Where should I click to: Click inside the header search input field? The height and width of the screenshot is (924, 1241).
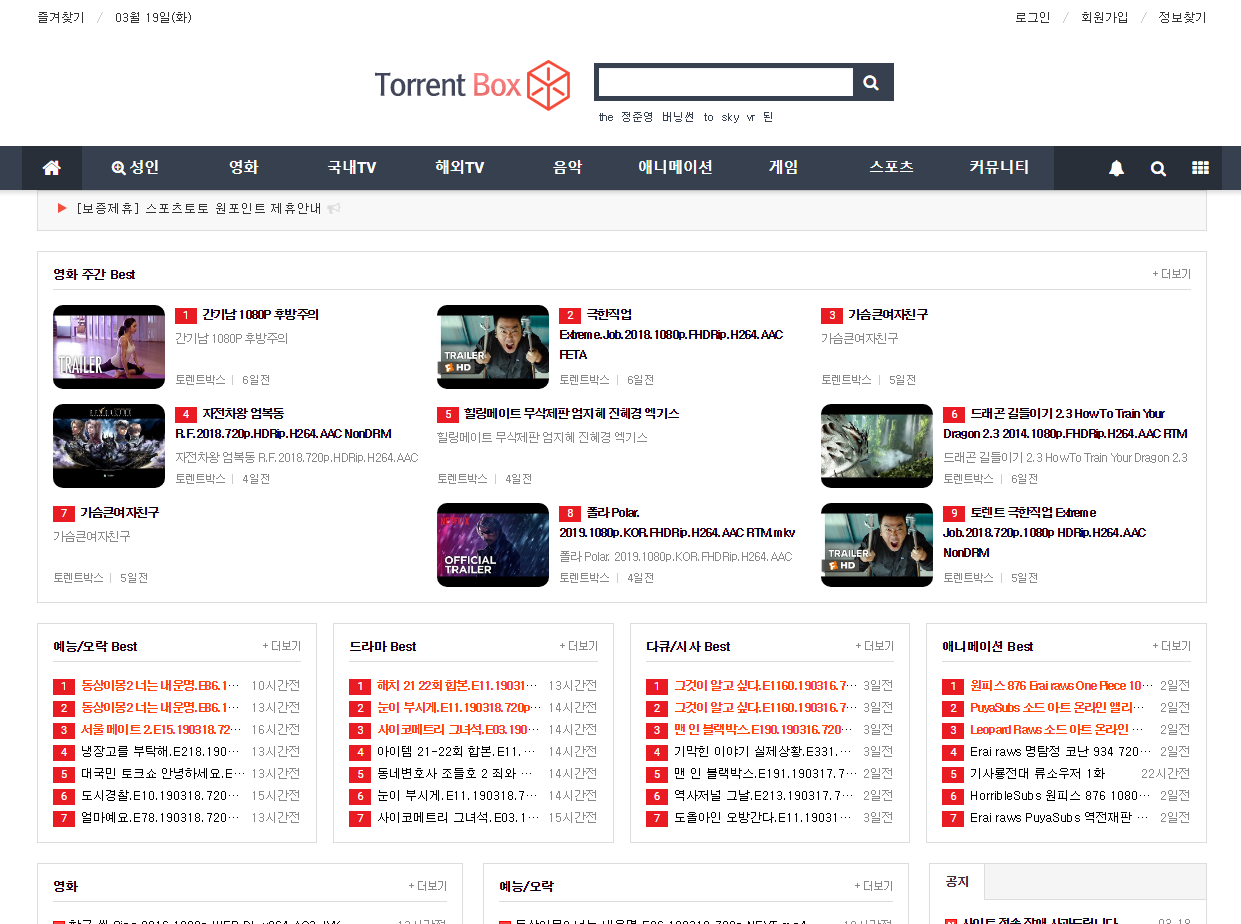[726, 83]
